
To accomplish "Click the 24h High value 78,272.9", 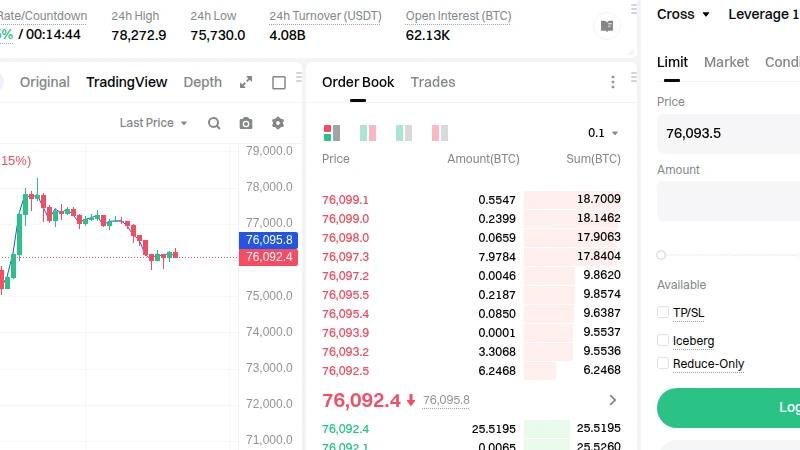I will [139, 35].
